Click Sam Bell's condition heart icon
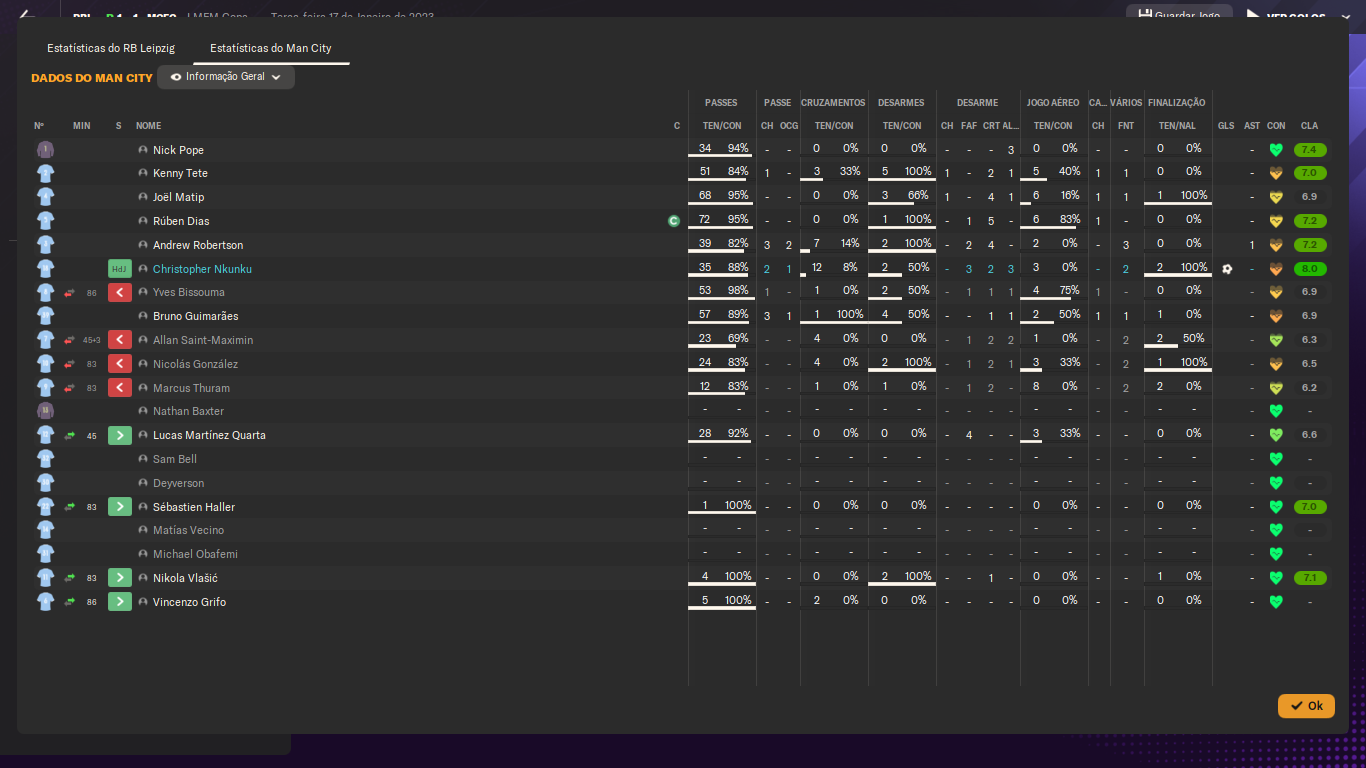The image size is (1366, 768). tap(1276, 459)
